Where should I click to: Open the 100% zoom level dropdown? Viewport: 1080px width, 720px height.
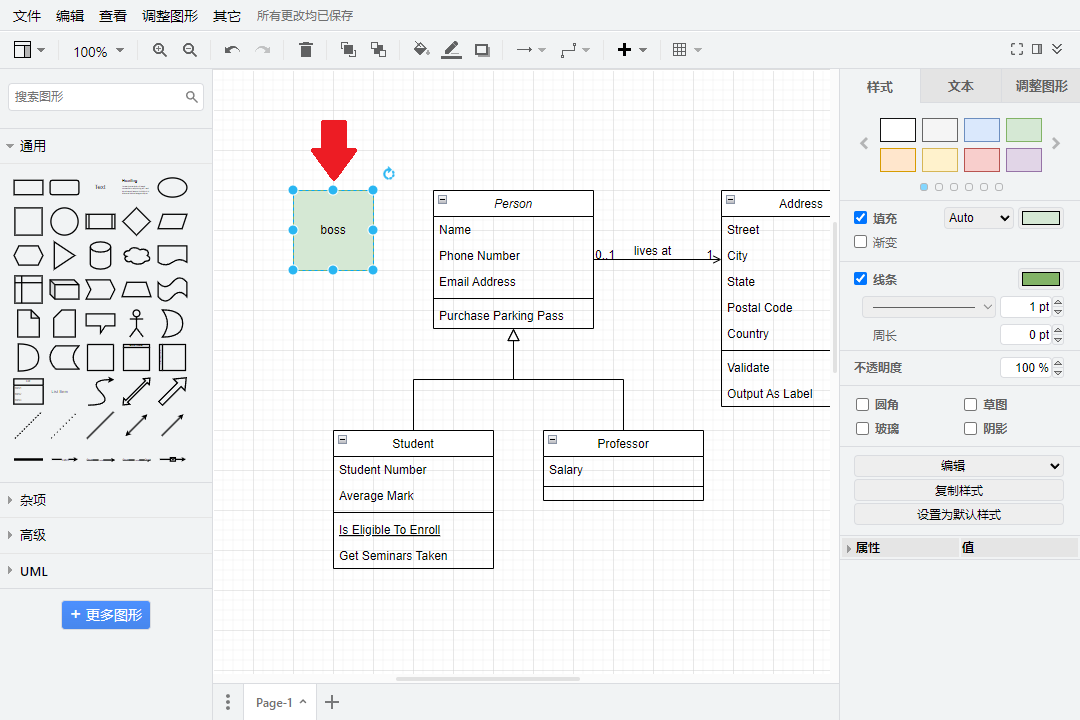click(98, 51)
